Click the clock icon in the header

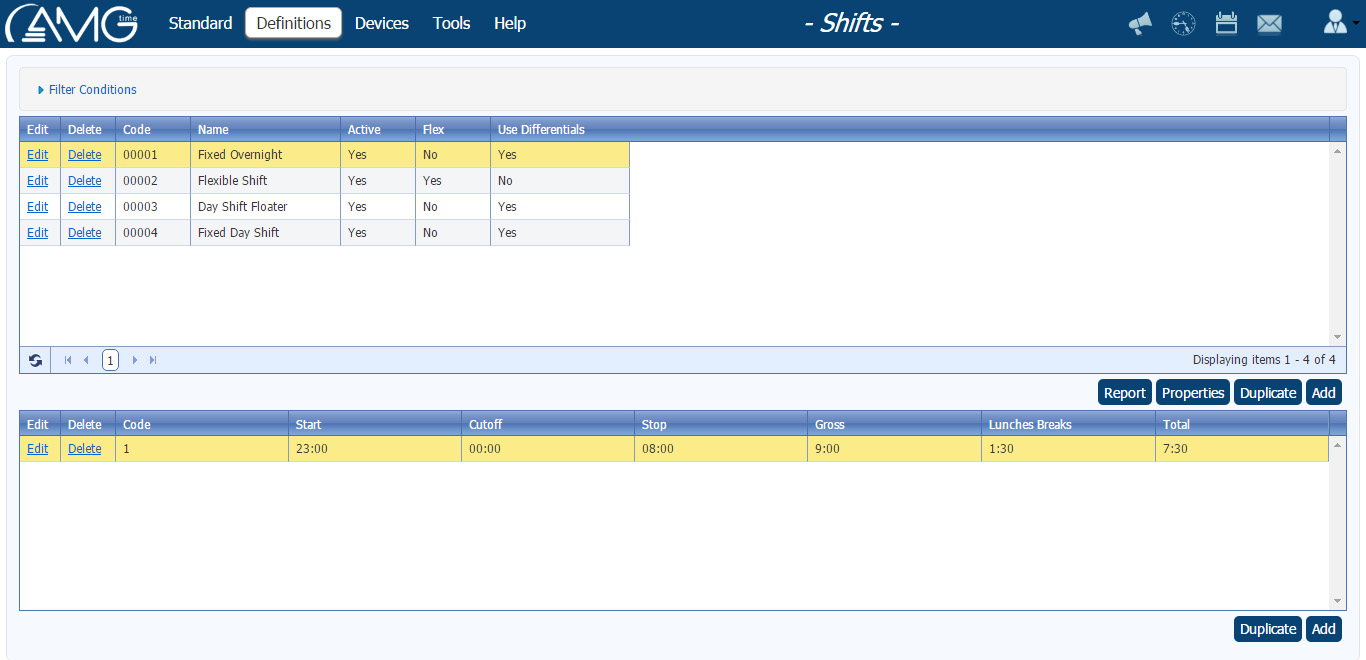click(1183, 23)
